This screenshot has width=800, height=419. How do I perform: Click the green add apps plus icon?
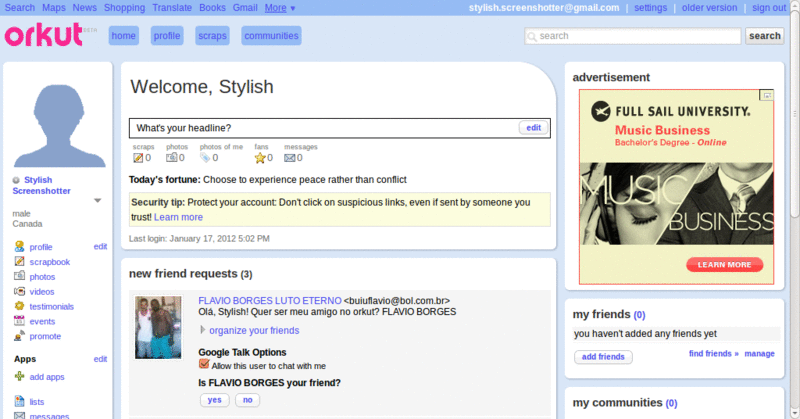[x=19, y=376]
